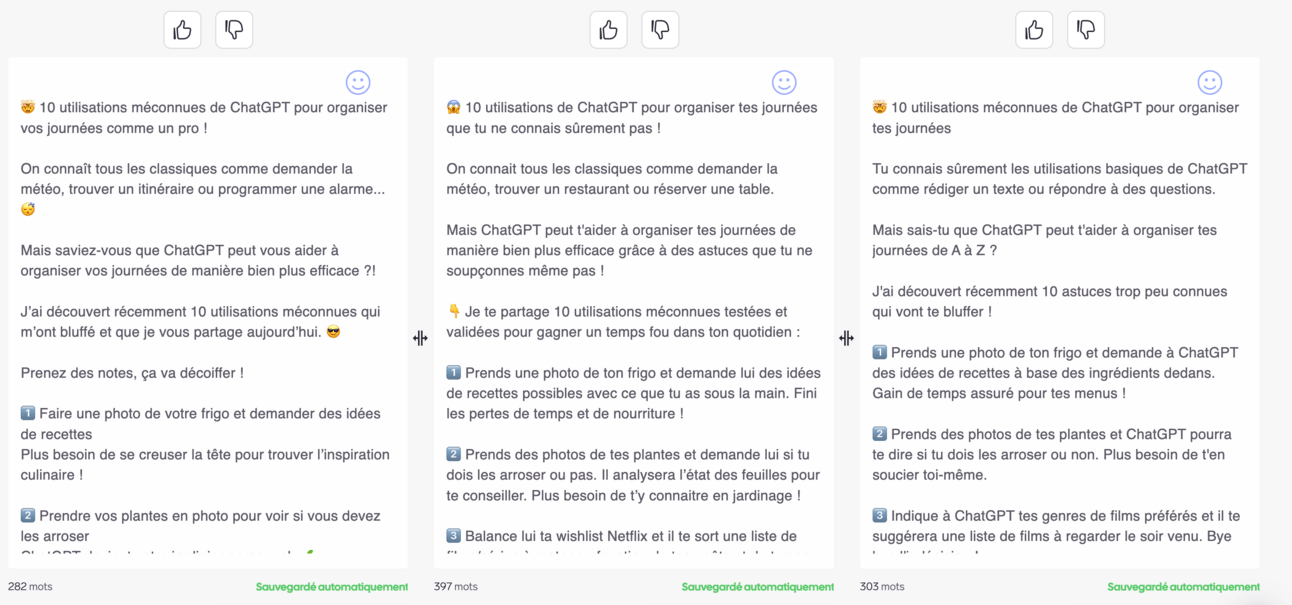1292x605 pixels.
Task: Click the paragraph "On connaît tous les classiques" mentioning alarme
Action: tap(203, 189)
